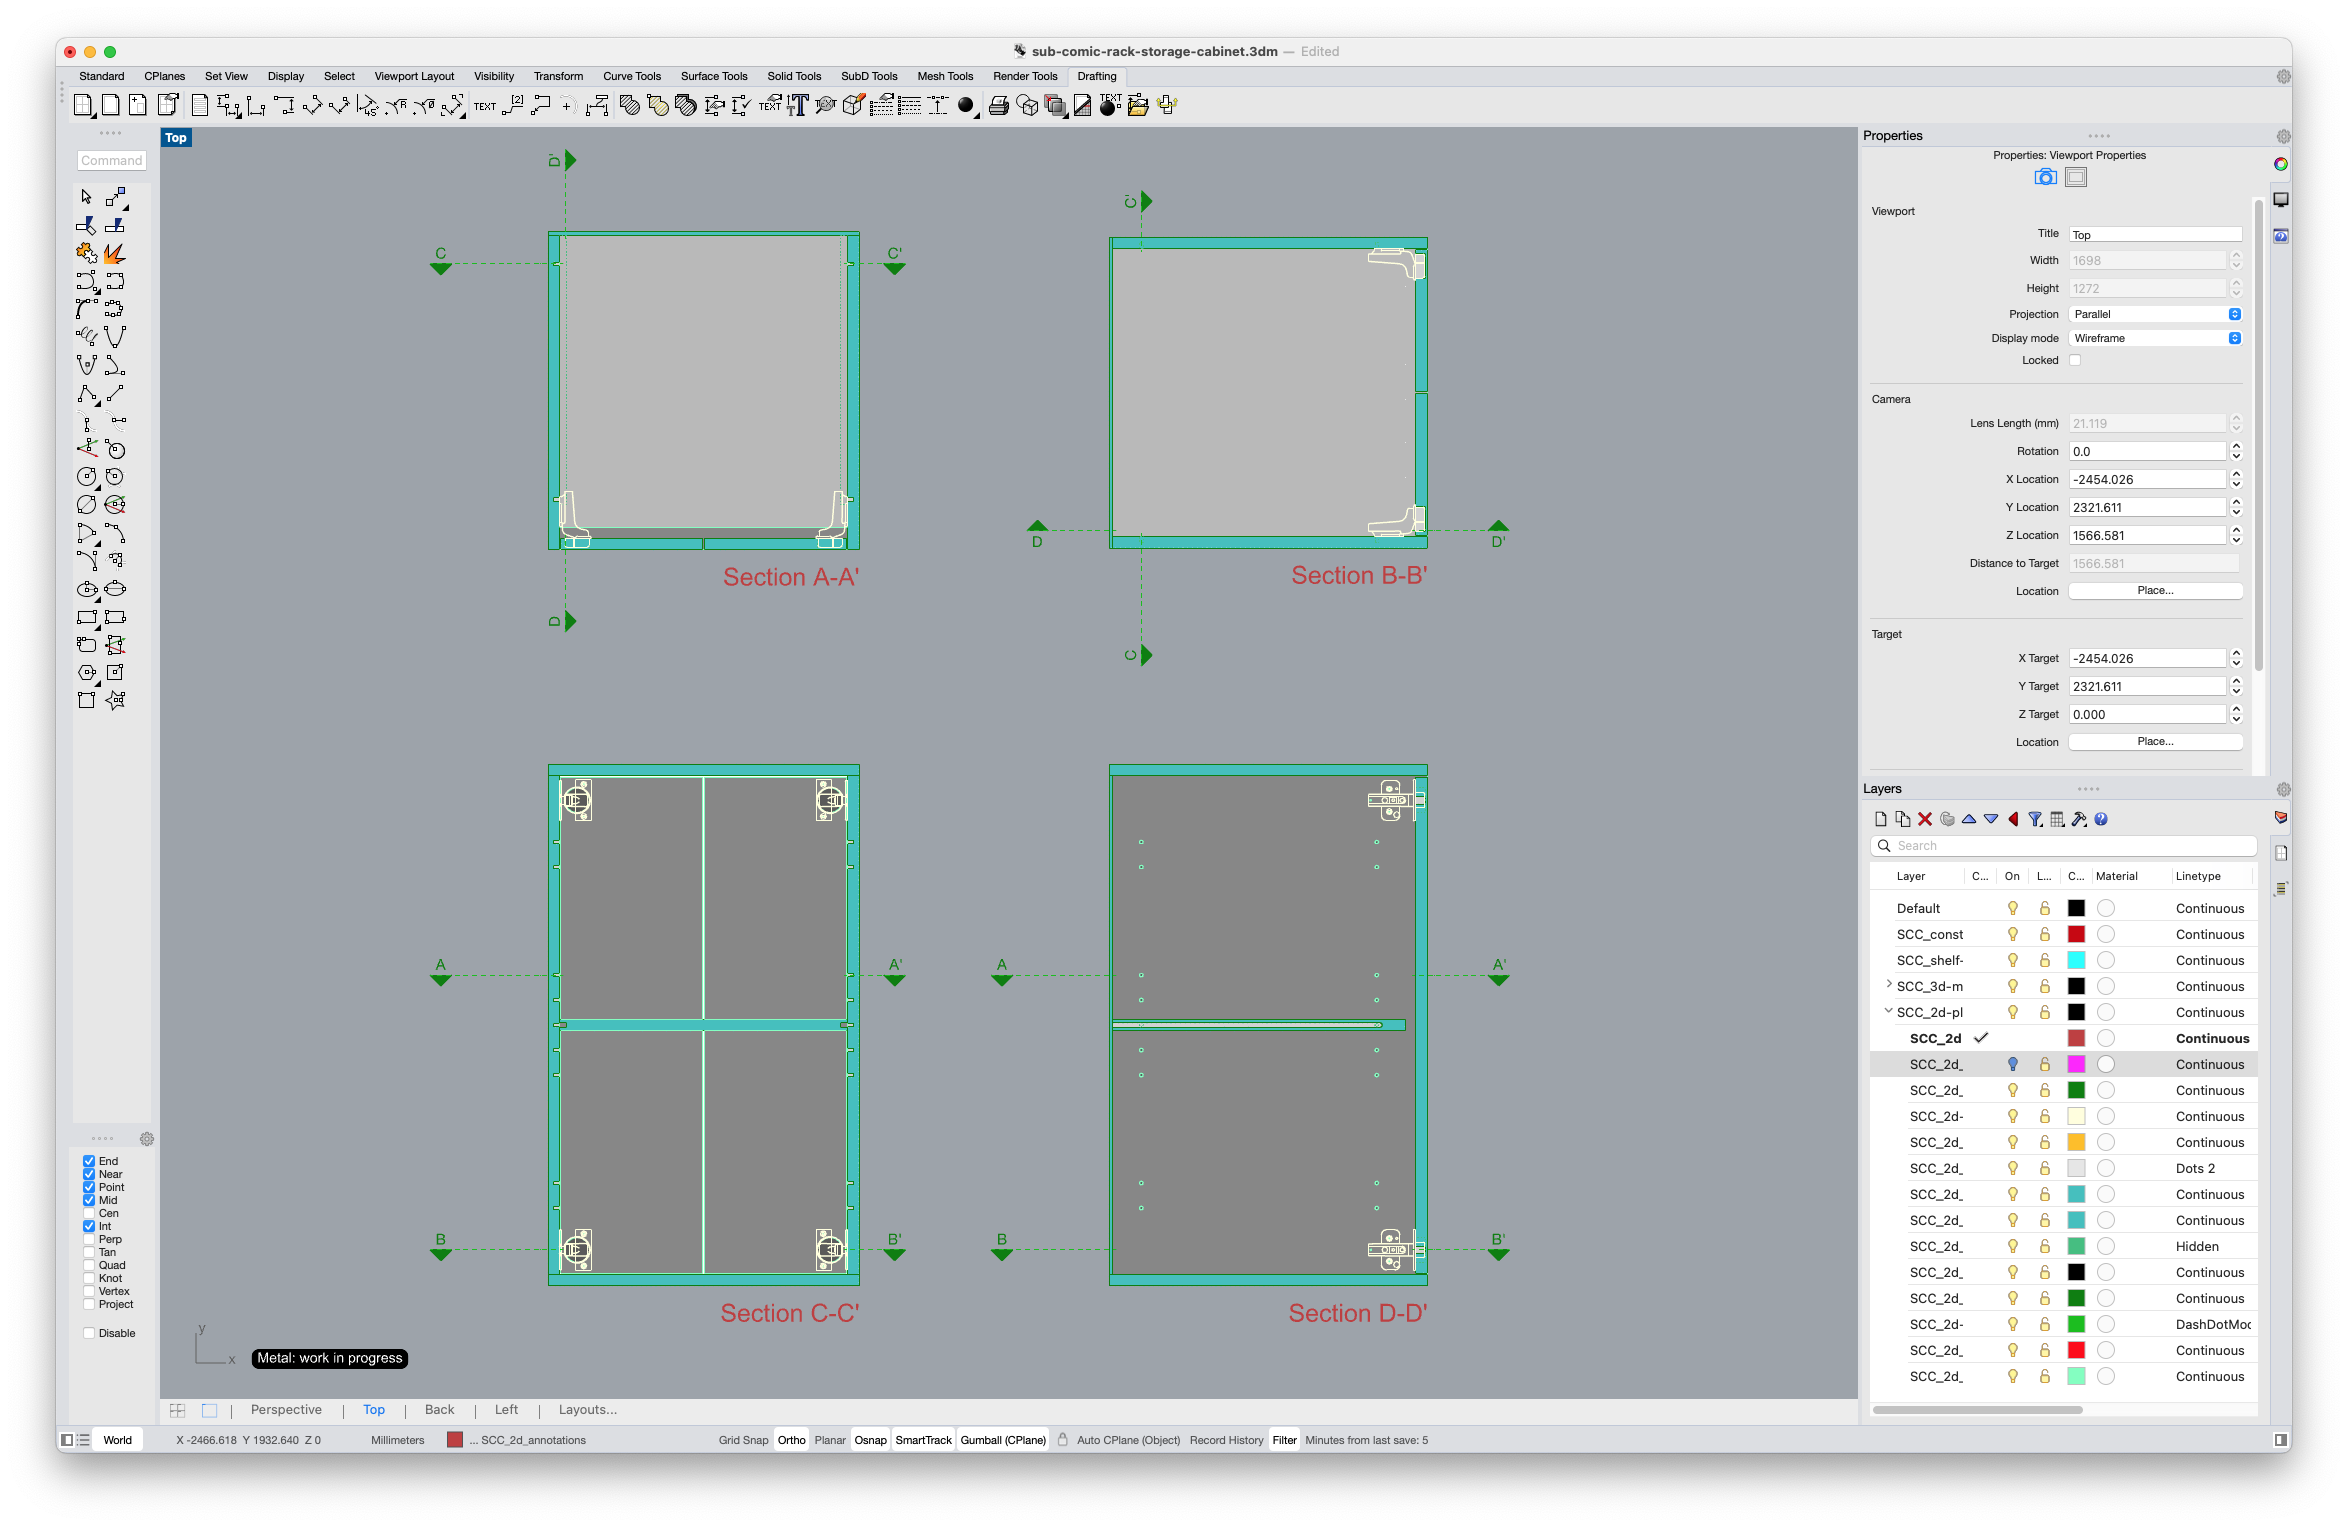2348x1527 pixels.
Task: Click the red X delete layer icon
Action: 1925,819
